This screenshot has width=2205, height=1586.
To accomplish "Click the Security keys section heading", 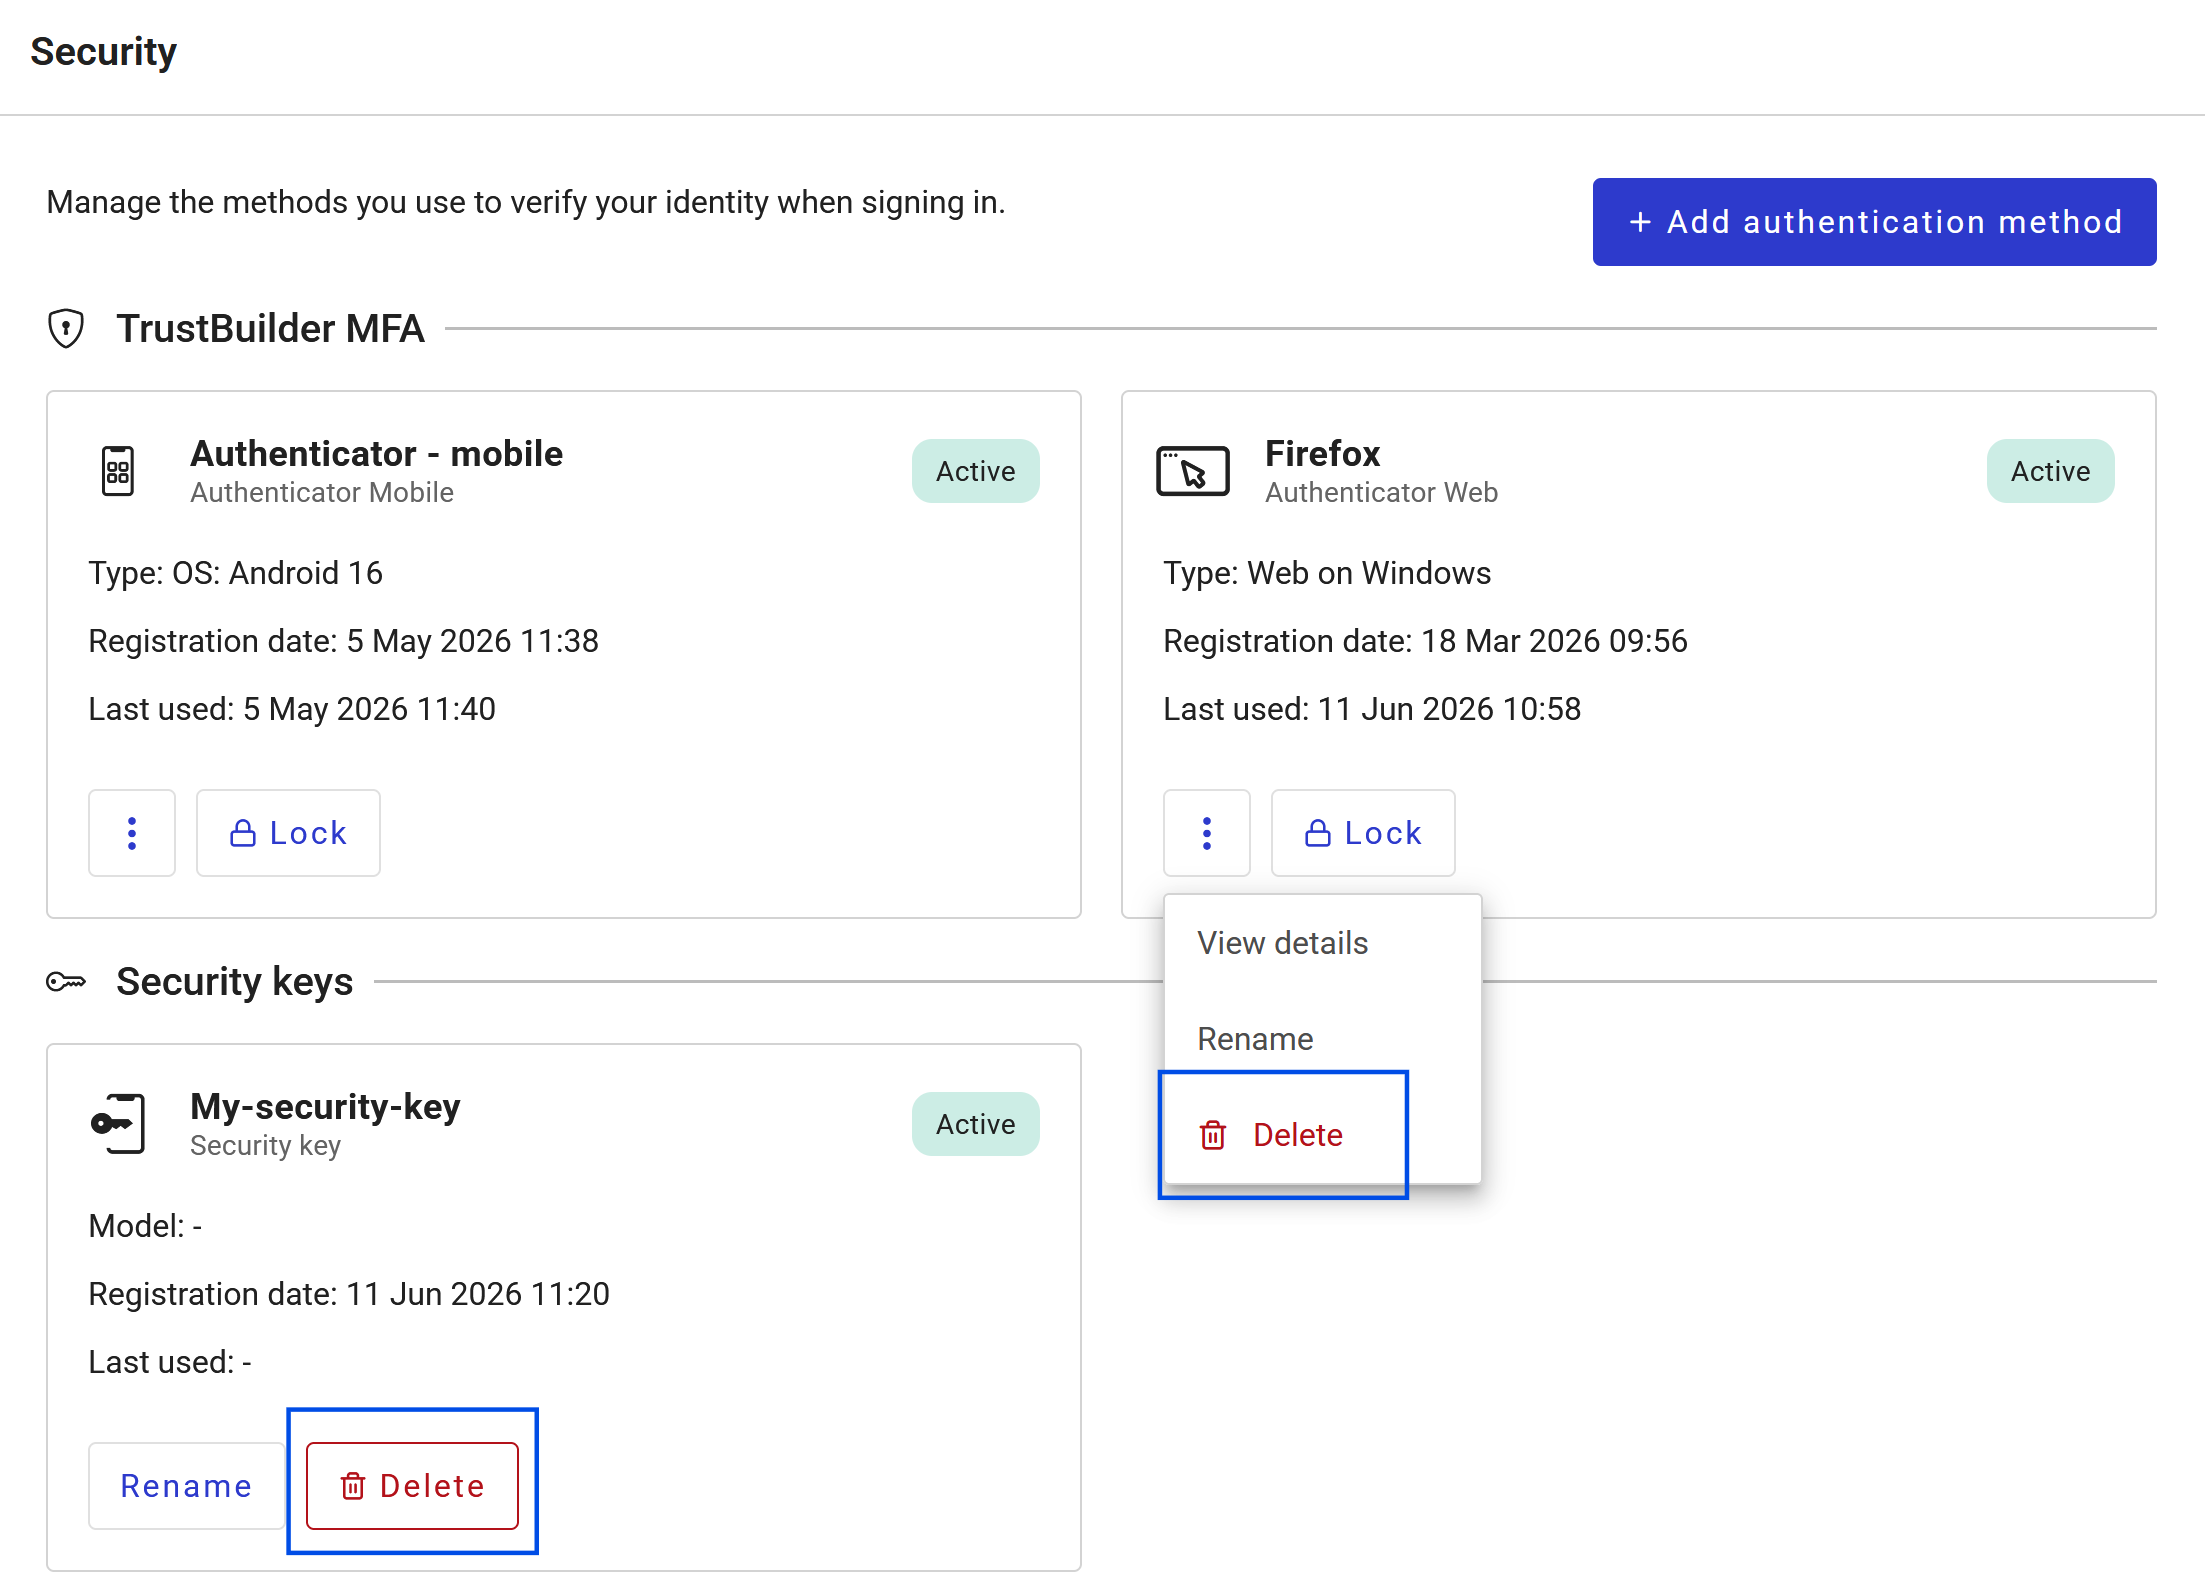I will click(235, 982).
